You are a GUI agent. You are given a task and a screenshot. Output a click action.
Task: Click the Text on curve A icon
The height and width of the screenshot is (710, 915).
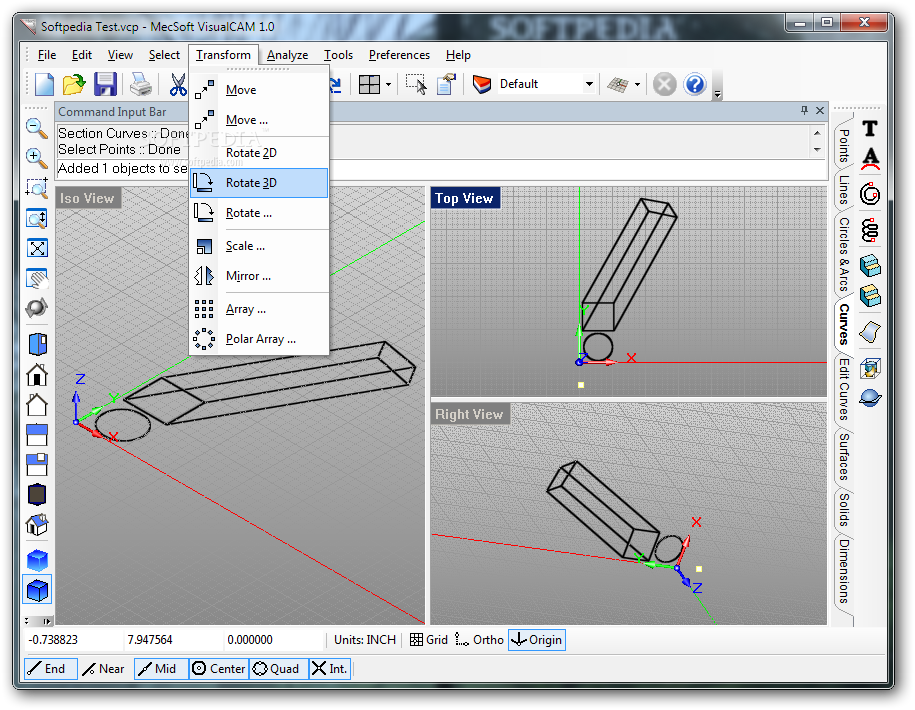coord(870,159)
